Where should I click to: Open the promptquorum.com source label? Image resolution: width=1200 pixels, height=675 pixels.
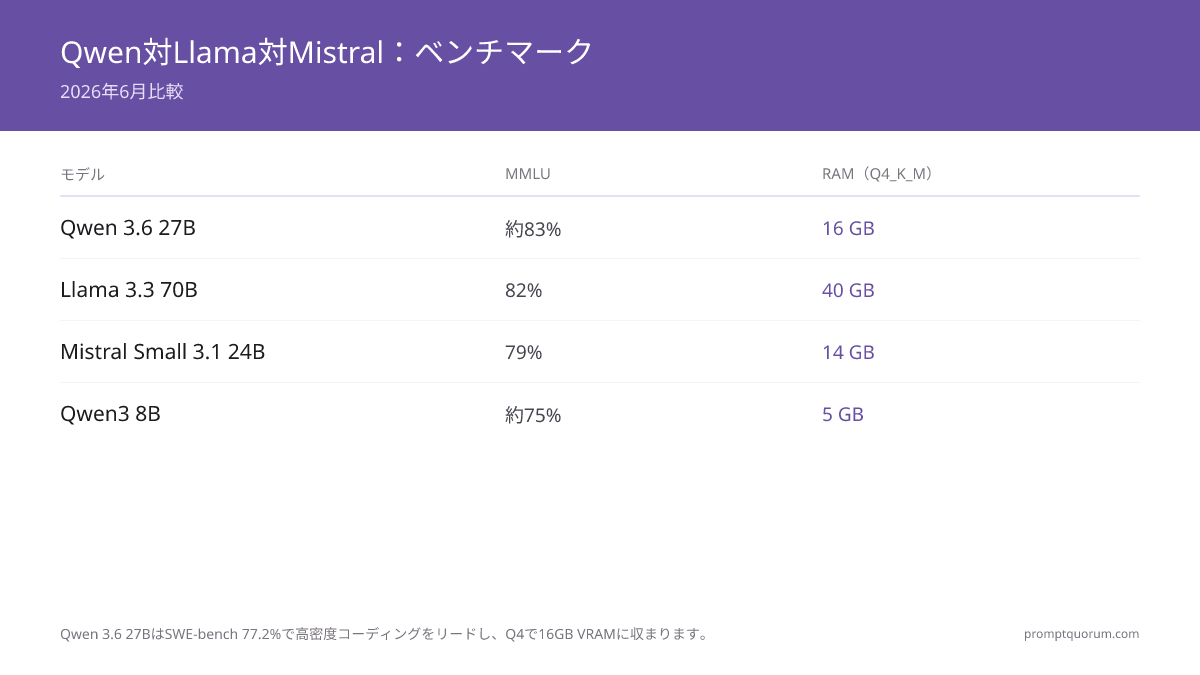[1082, 634]
